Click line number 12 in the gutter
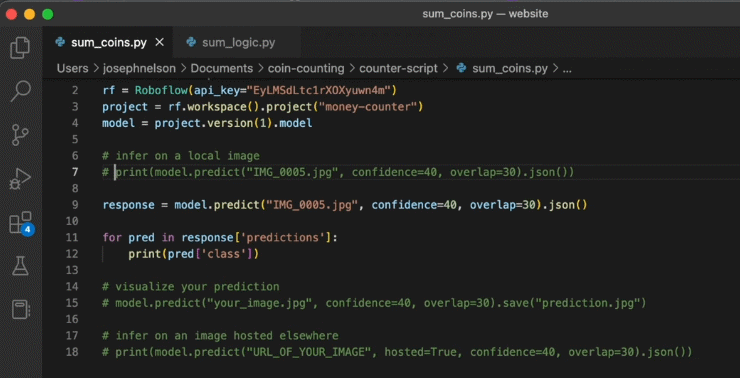 coord(72,254)
